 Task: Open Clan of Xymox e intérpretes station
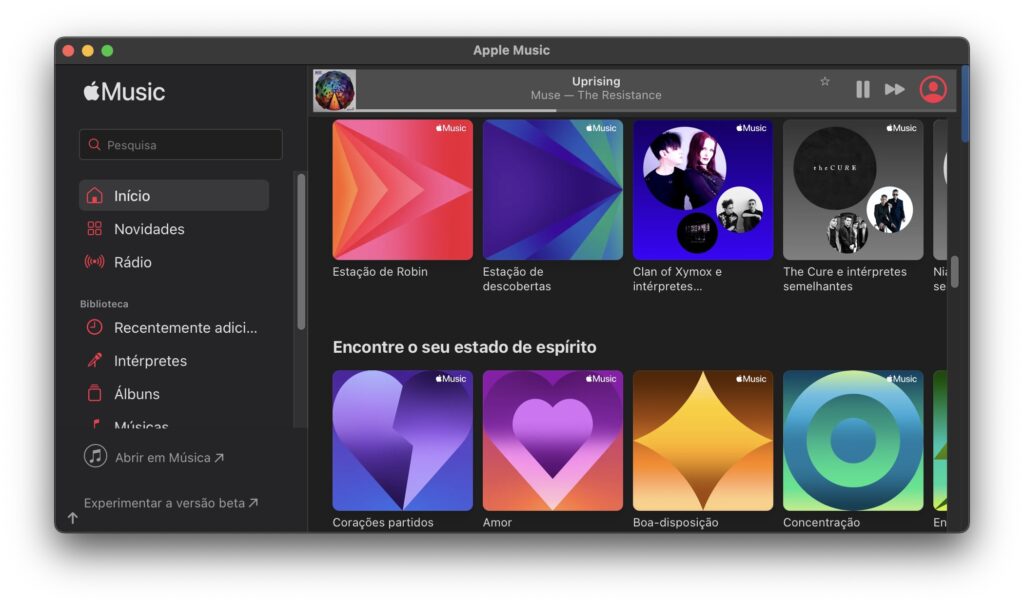click(x=703, y=189)
